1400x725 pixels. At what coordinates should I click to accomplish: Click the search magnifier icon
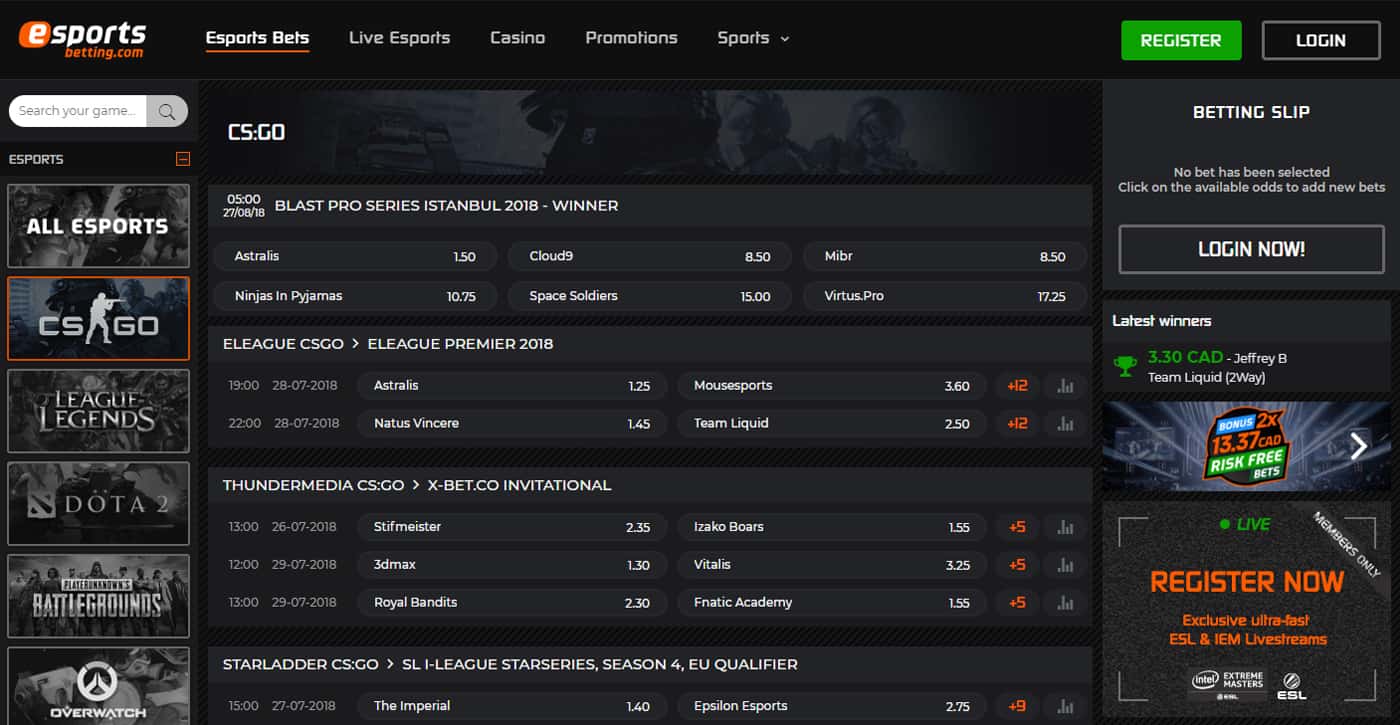click(x=167, y=111)
